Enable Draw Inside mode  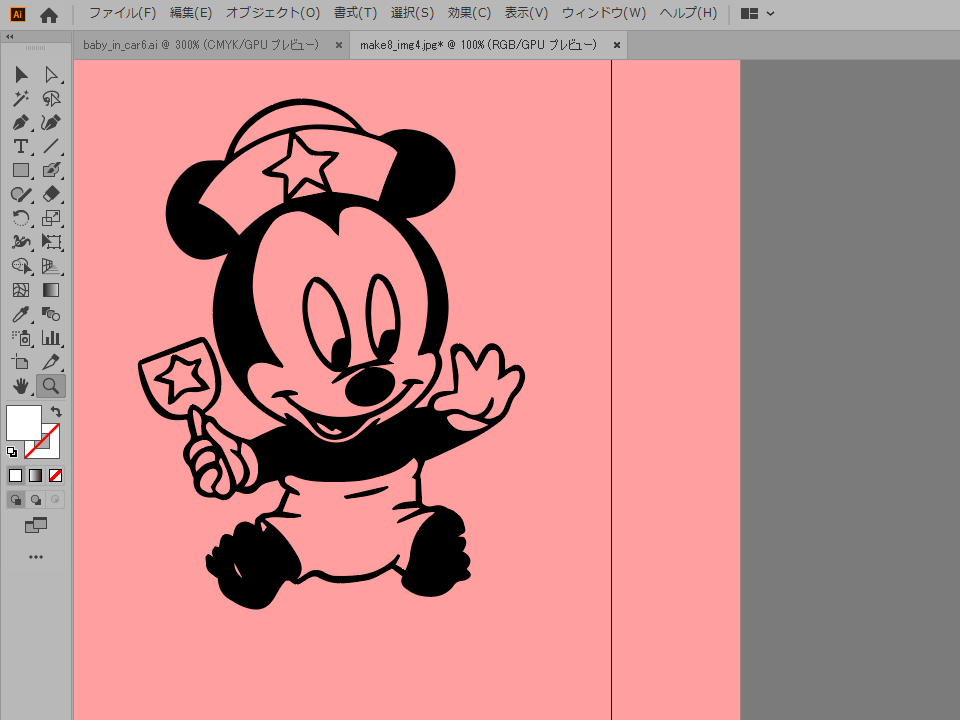55,500
